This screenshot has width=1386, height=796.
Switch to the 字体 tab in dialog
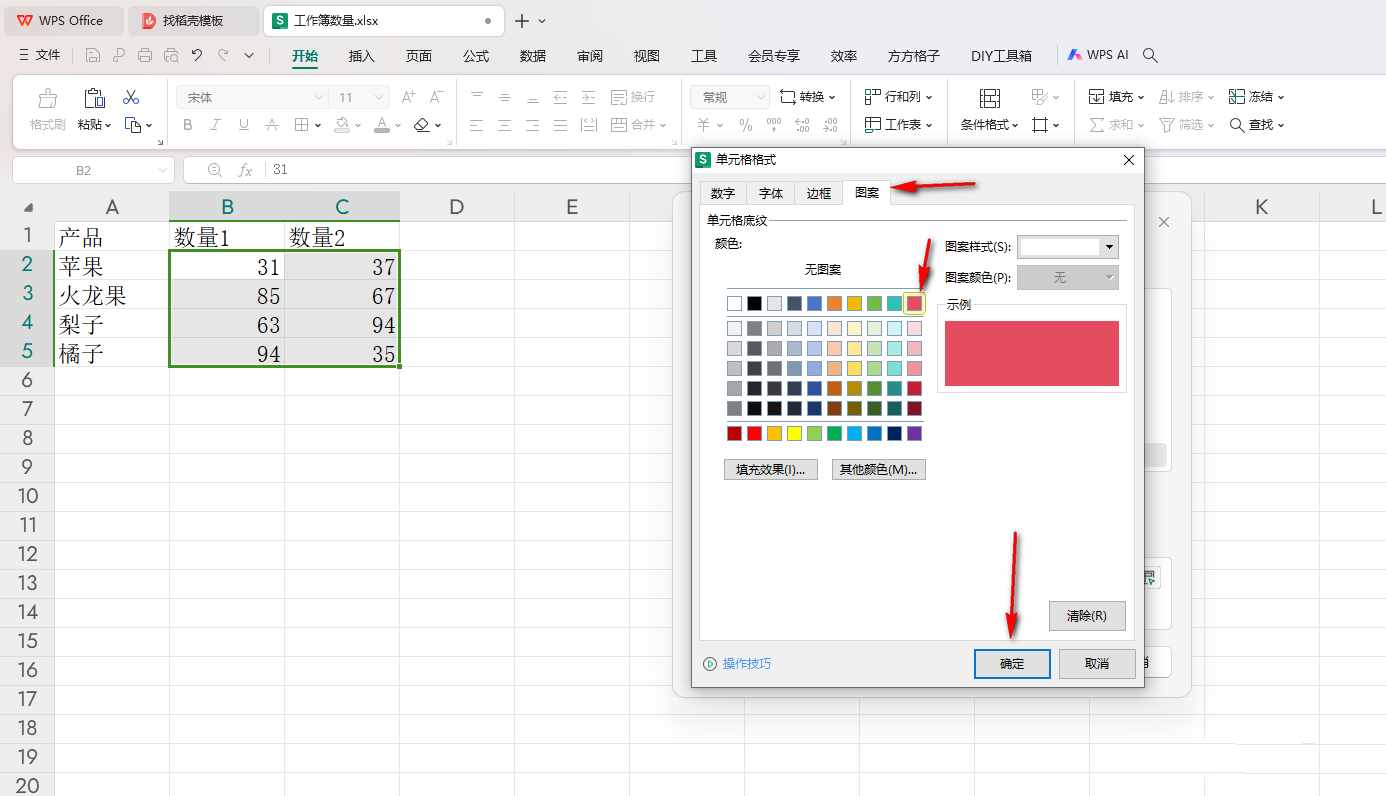pos(770,193)
